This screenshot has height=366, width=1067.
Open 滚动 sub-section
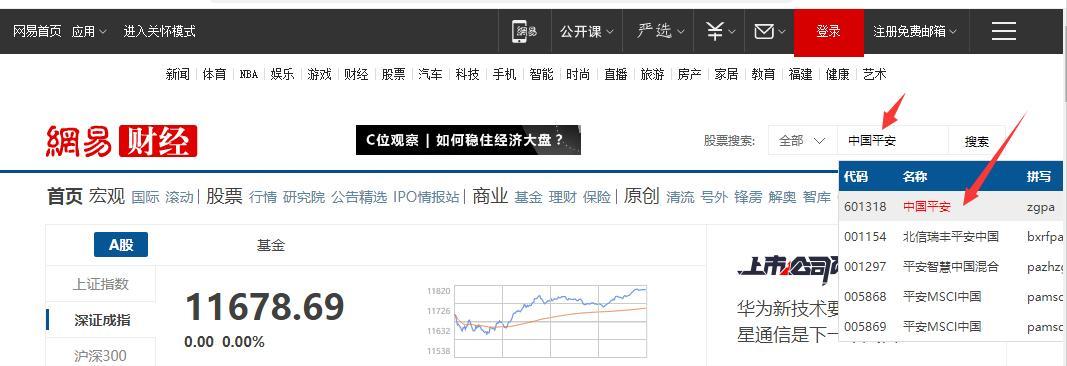click(180, 197)
